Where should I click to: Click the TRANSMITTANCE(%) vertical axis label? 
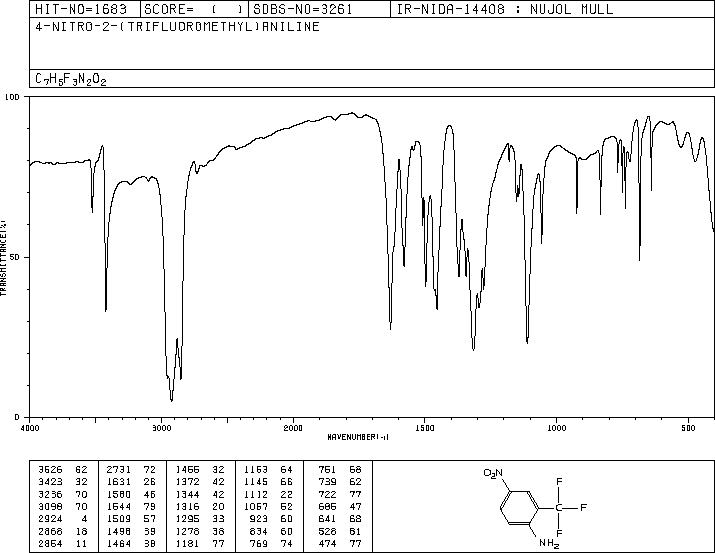click(3, 258)
